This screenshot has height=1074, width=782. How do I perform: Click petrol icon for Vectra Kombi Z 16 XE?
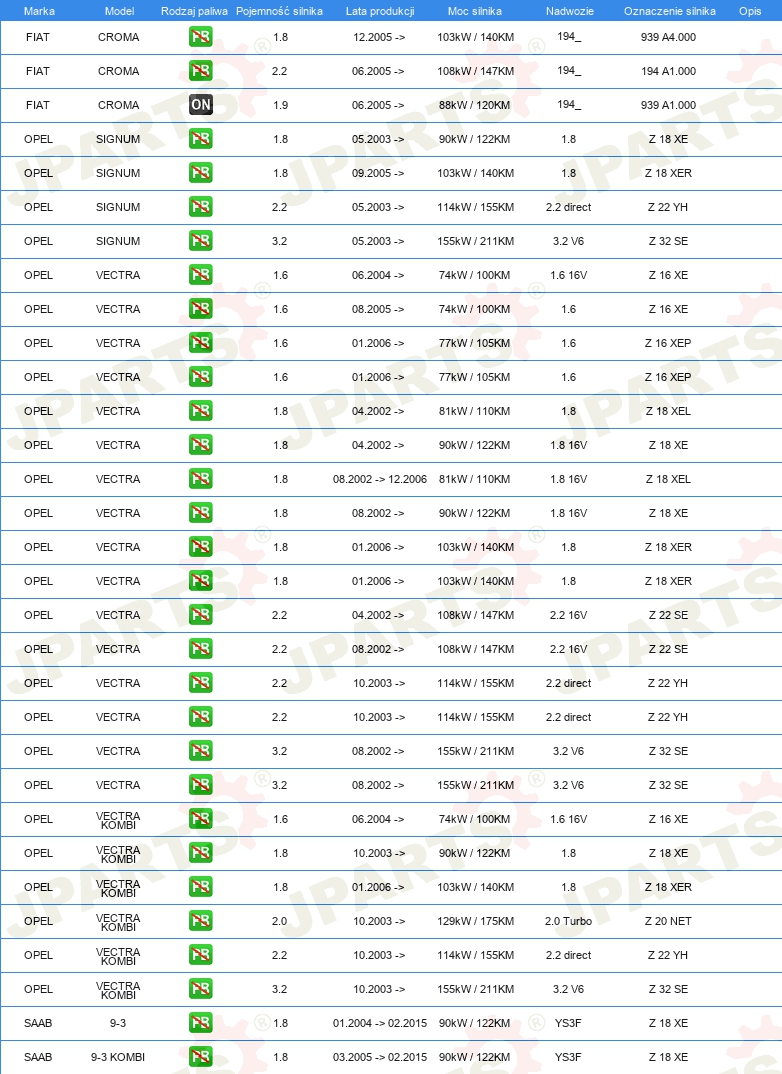pos(201,819)
